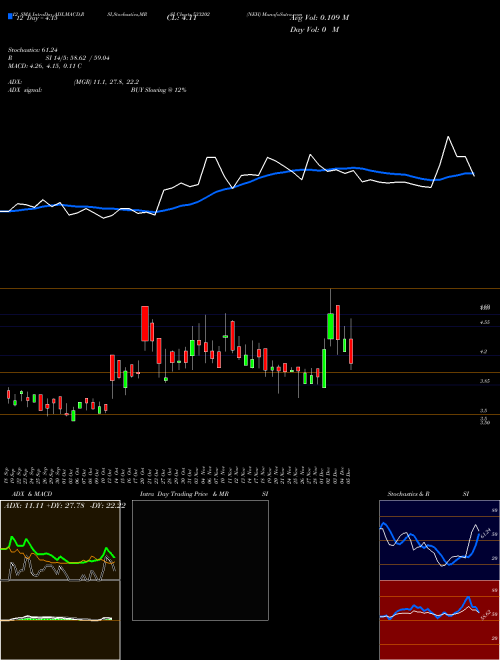Click the last red candlestick on the chart
This screenshot has width=500, height=660.
[x=351, y=351]
